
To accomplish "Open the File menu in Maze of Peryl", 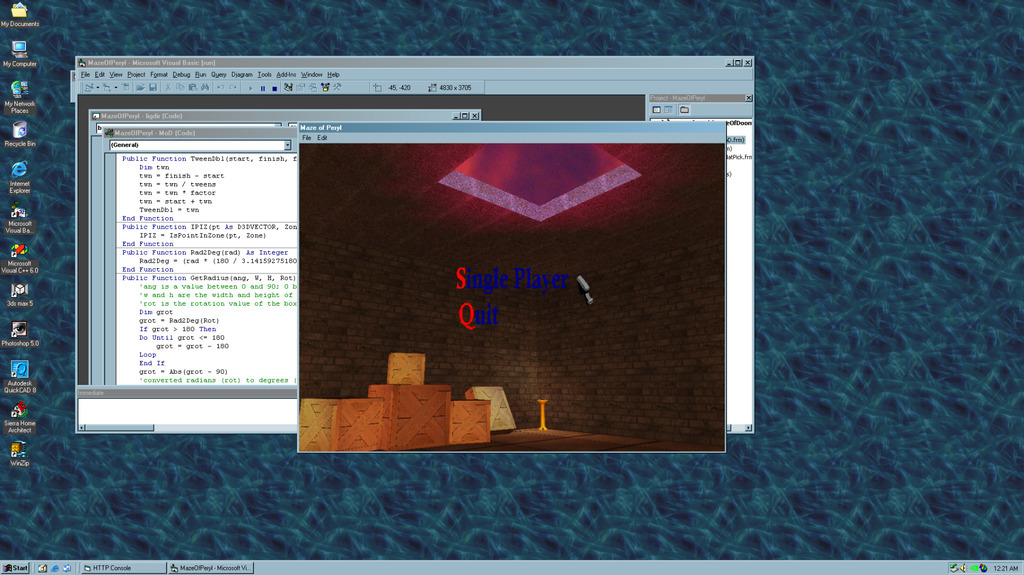I will (x=307, y=138).
